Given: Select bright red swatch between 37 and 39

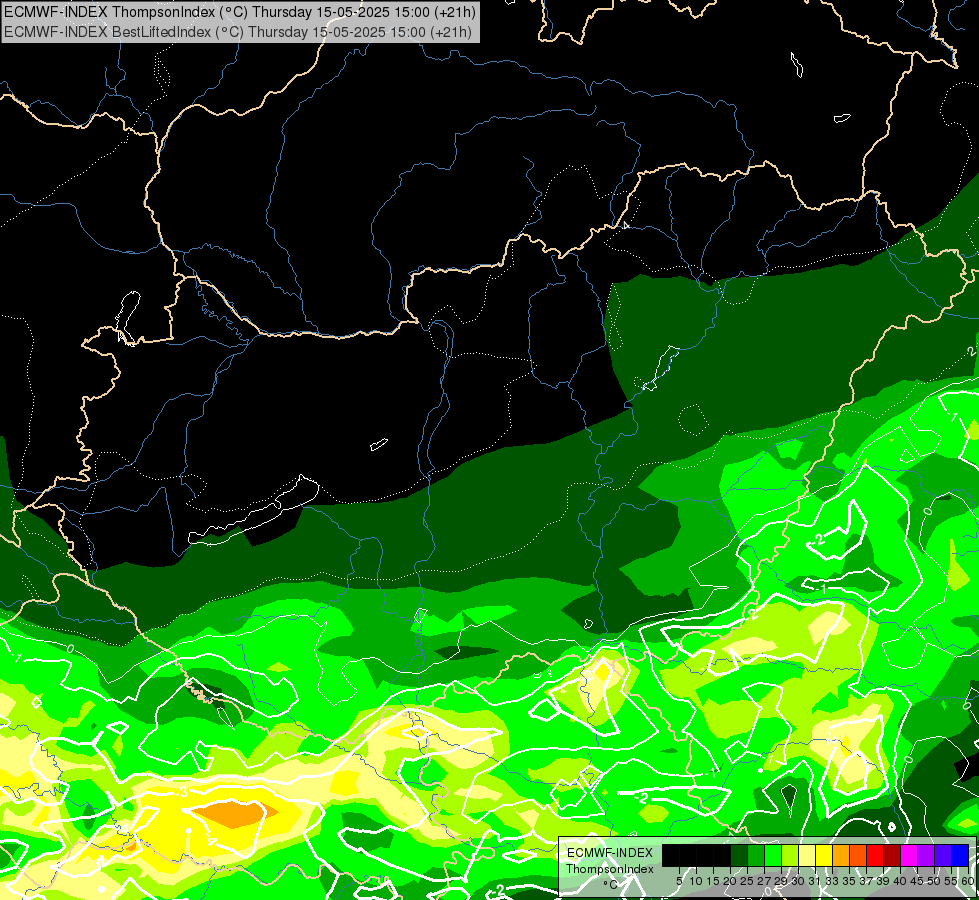Looking at the screenshot, I should [875, 856].
